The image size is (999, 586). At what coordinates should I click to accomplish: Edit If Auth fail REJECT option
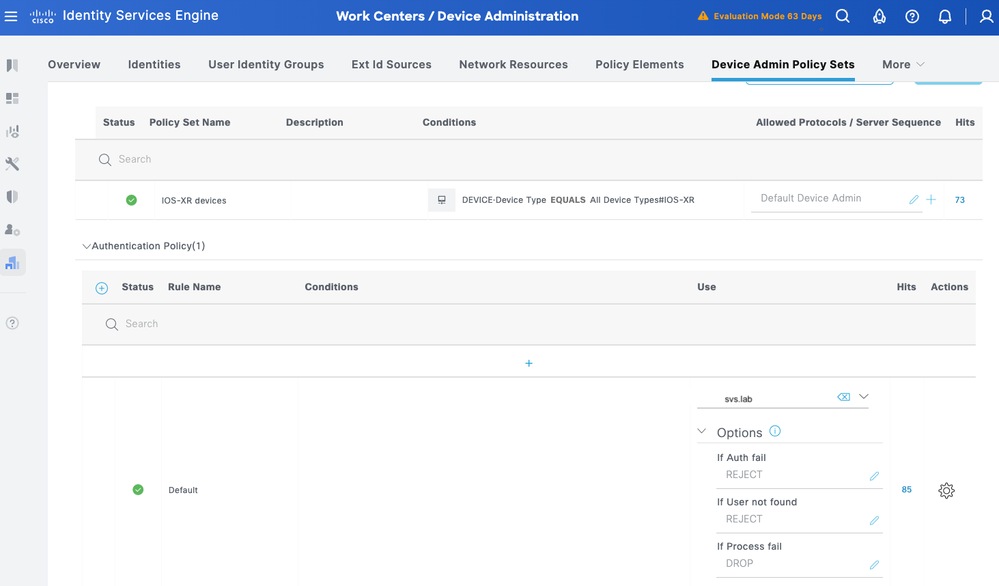tap(874, 476)
